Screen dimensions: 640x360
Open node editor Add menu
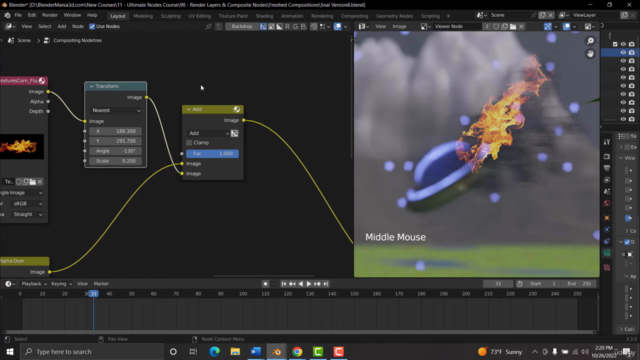[62, 27]
